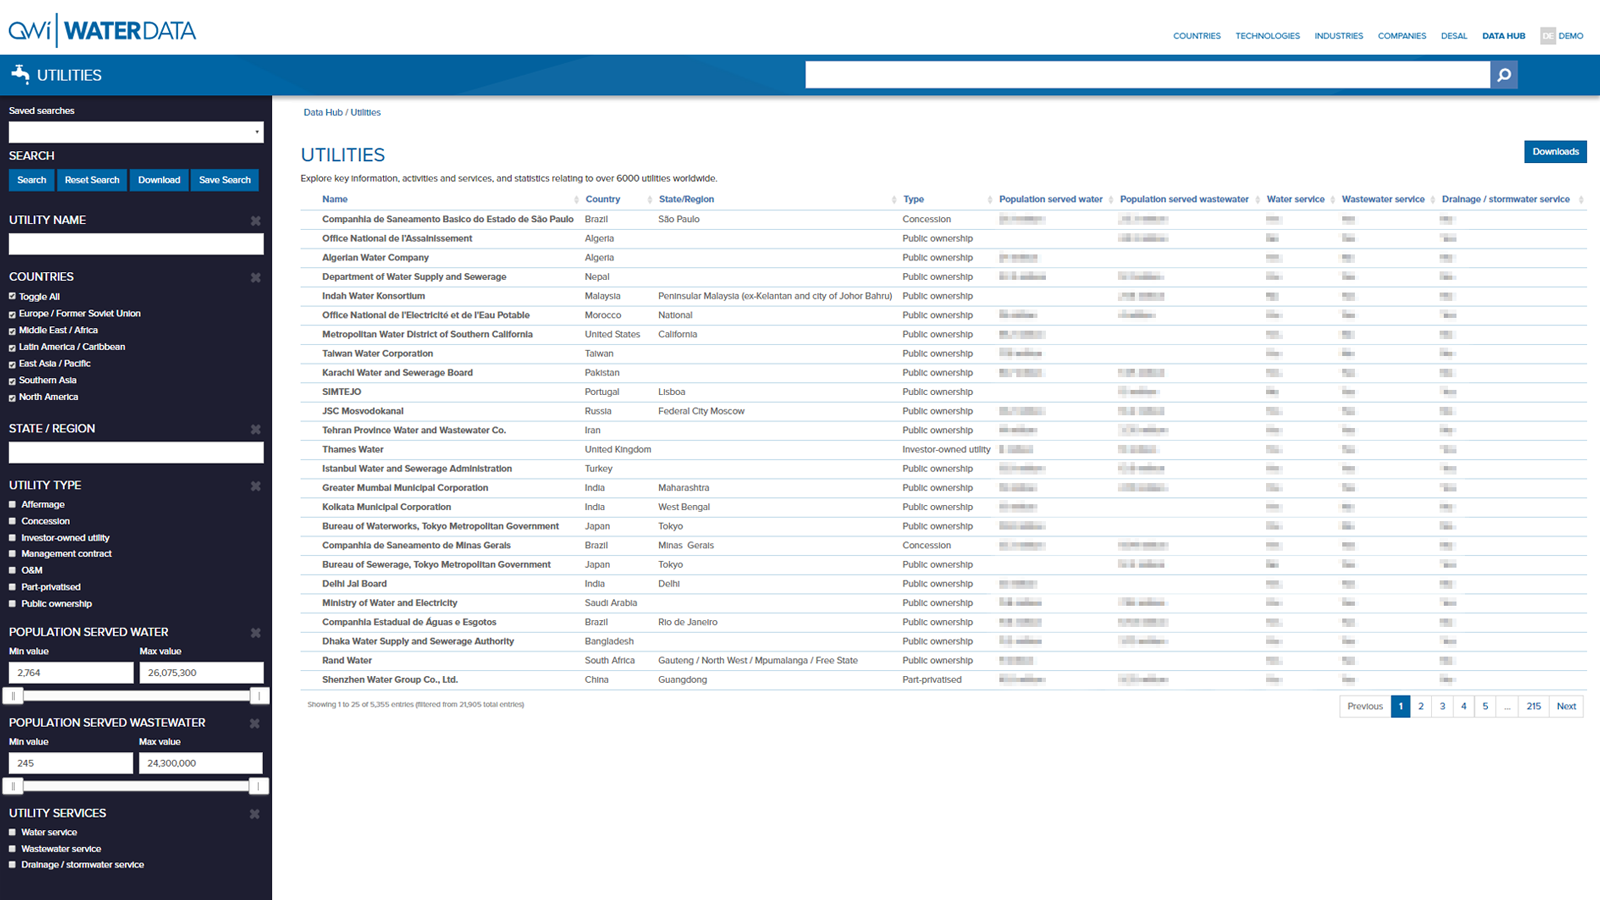Enable the Concession utility type checkbox
This screenshot has height=900, width=1600.
pyautogui.click(x=12, y=521)
